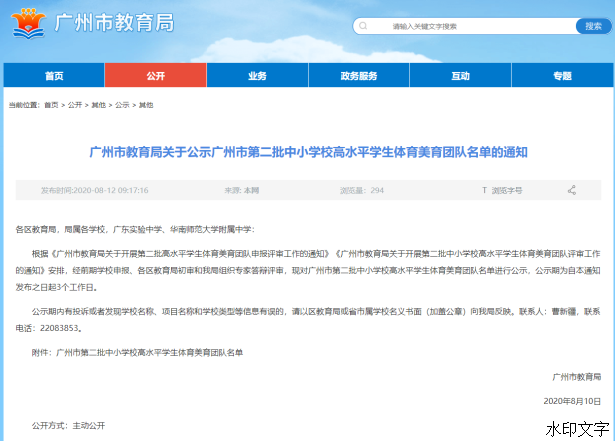This screenshot has height=441, width=615.
Task: Open the 政务服务 navigation tab
Action: pyautogui.click(x=359, y=75)
